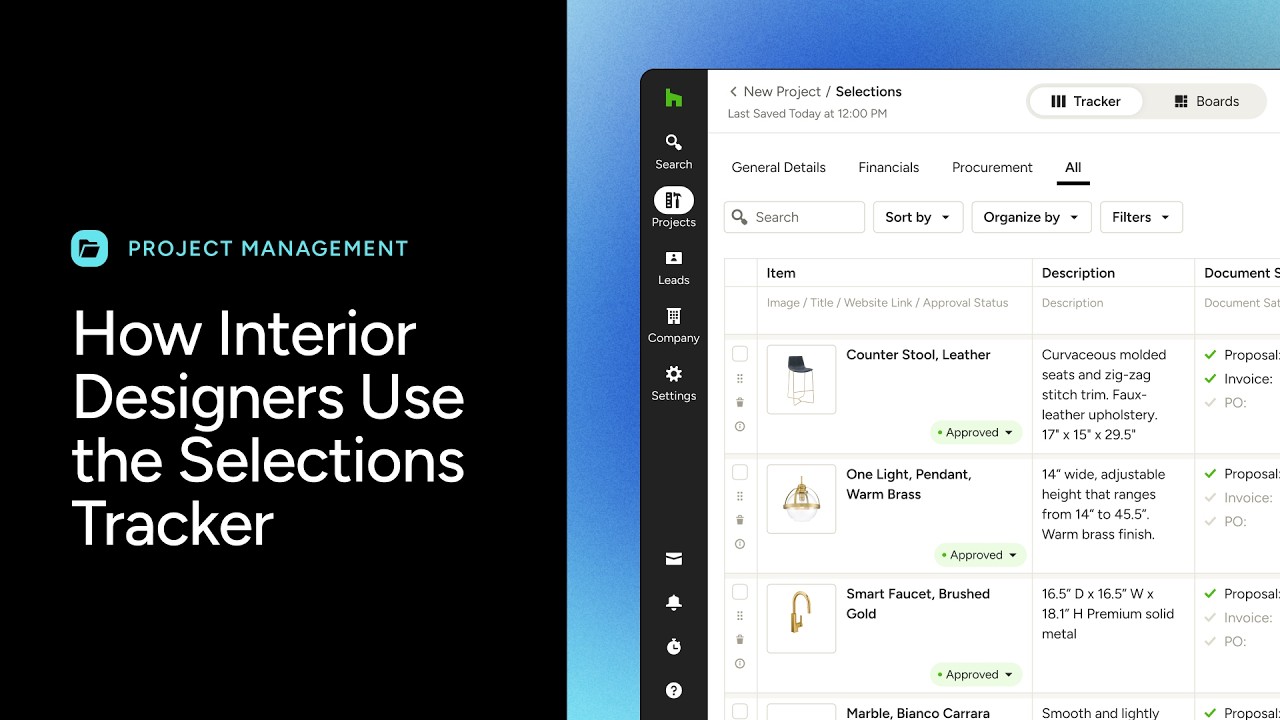Select the Counter Stool, Leather checkbox
Viewport: 1280px width, 720px height.
click(740, 354)
